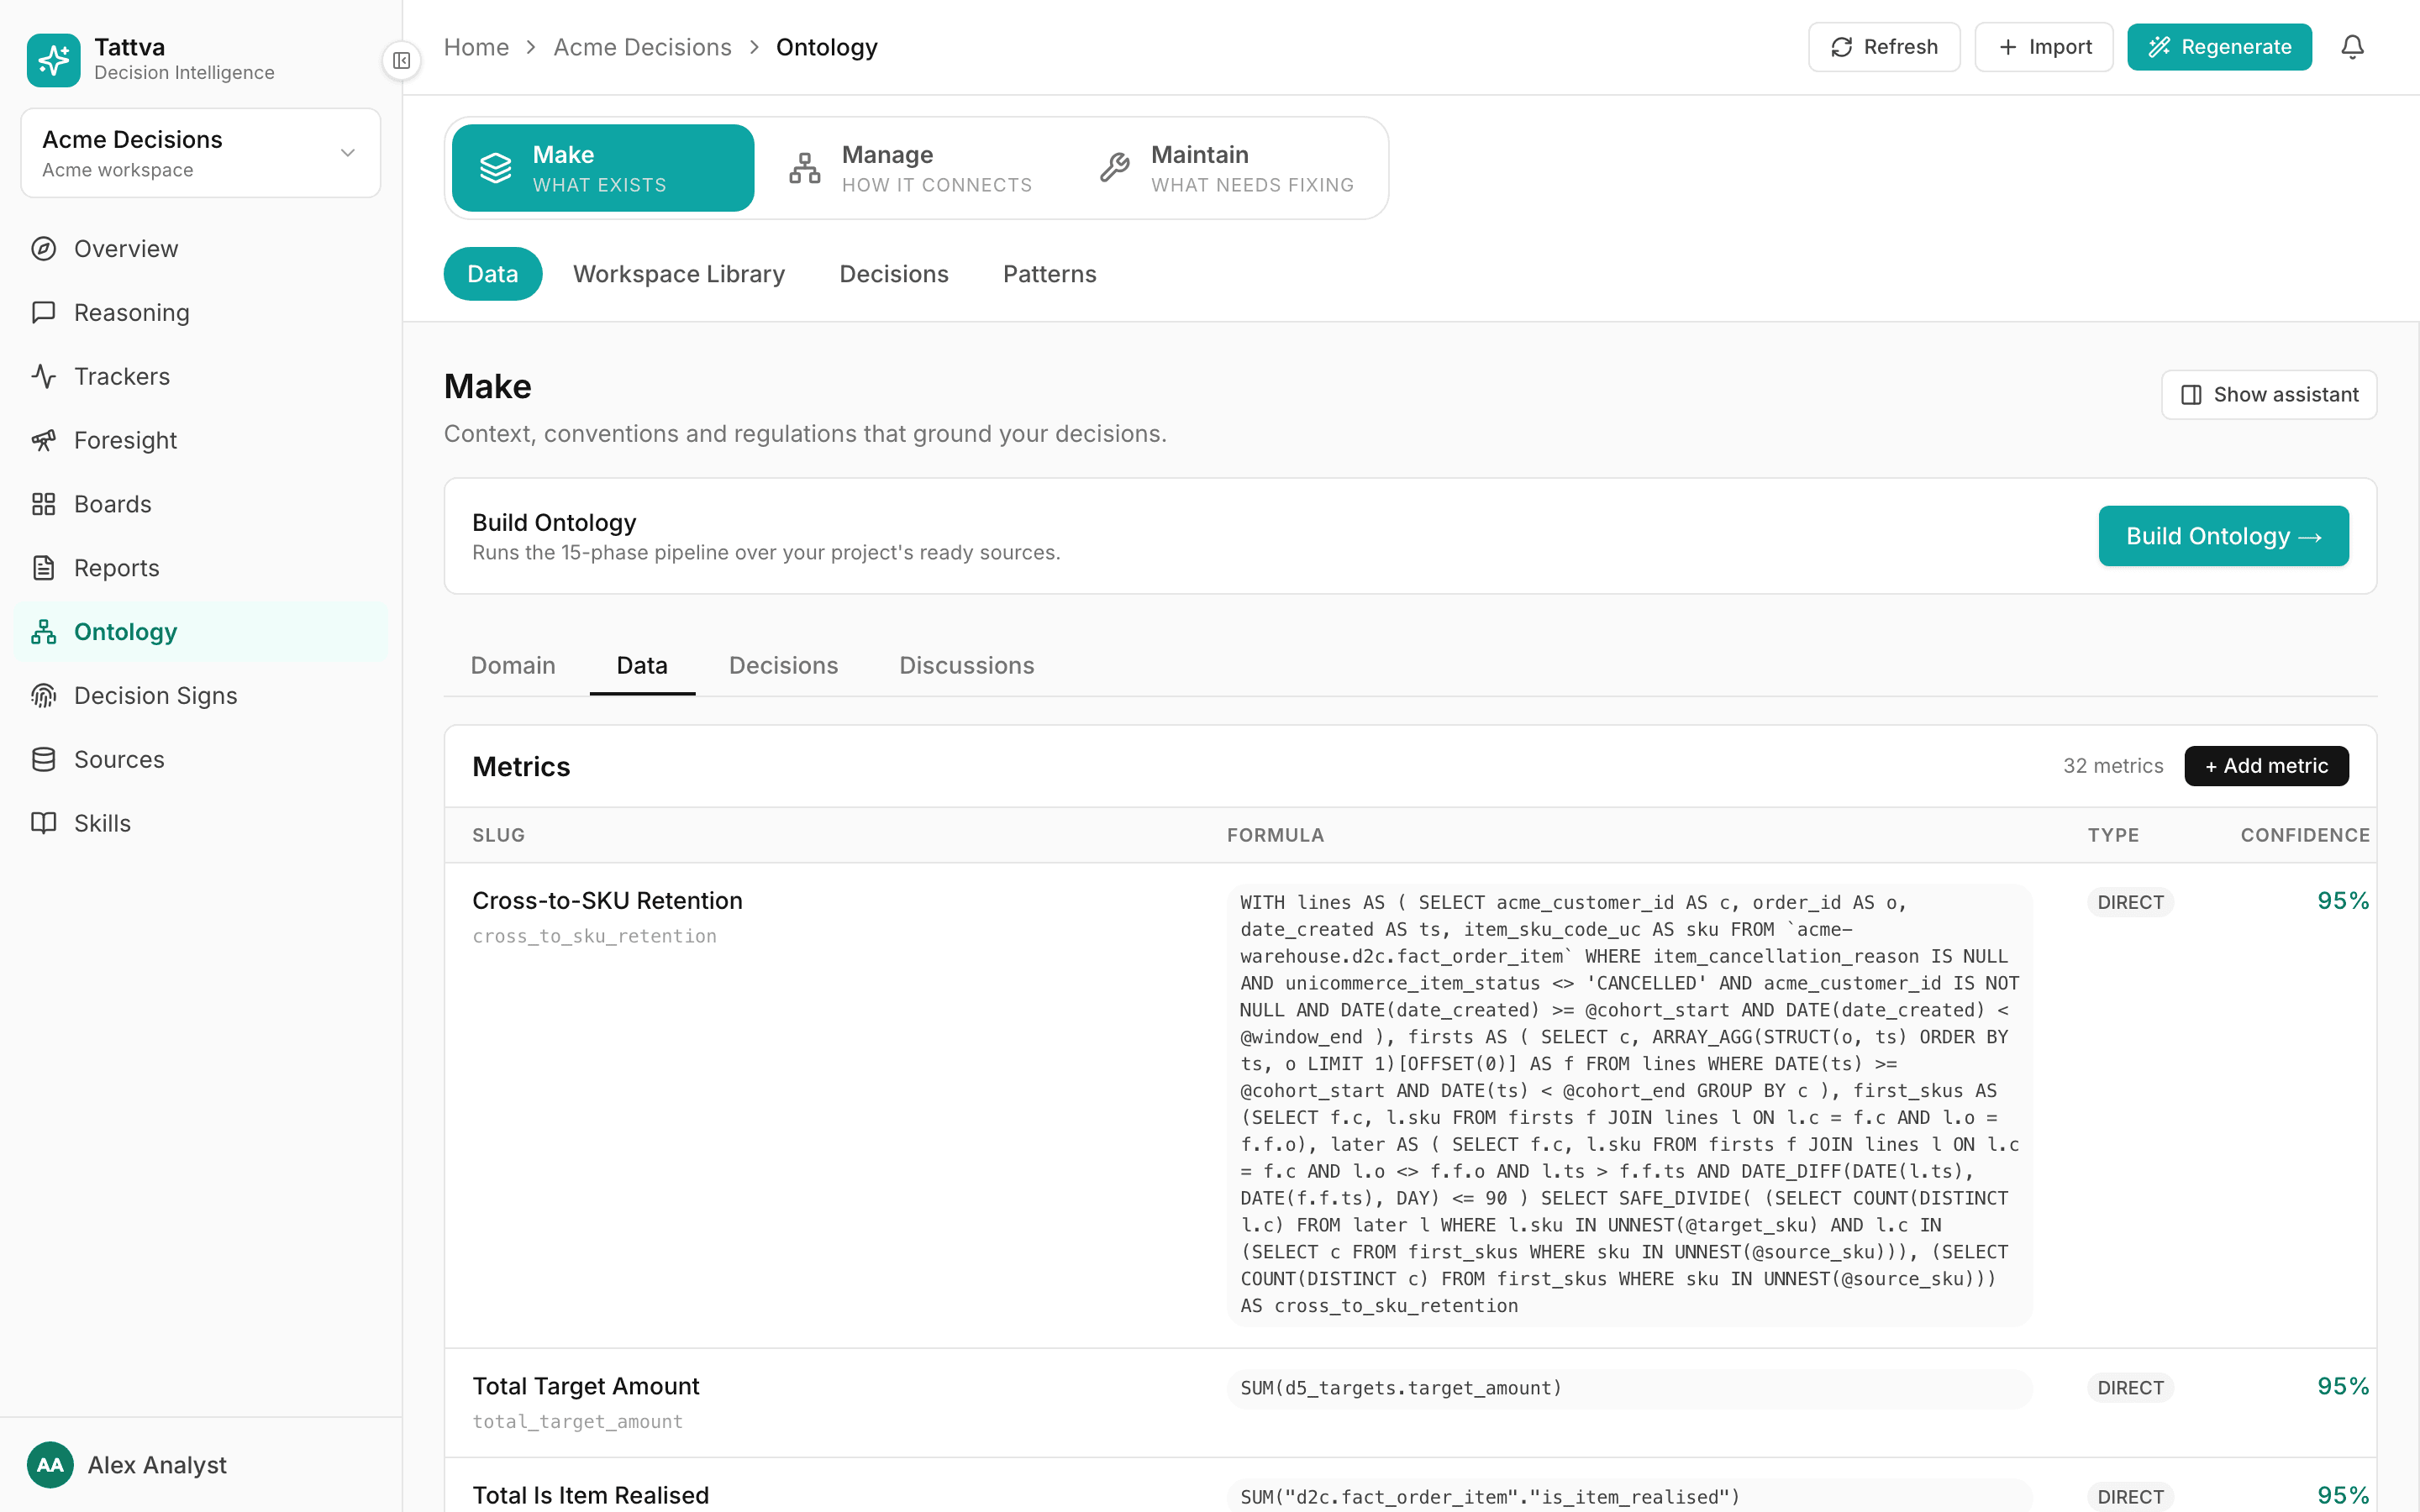Click the CONFIDENCE column header
This screenshot has height=1512, width=2420.
[2305, 835]
